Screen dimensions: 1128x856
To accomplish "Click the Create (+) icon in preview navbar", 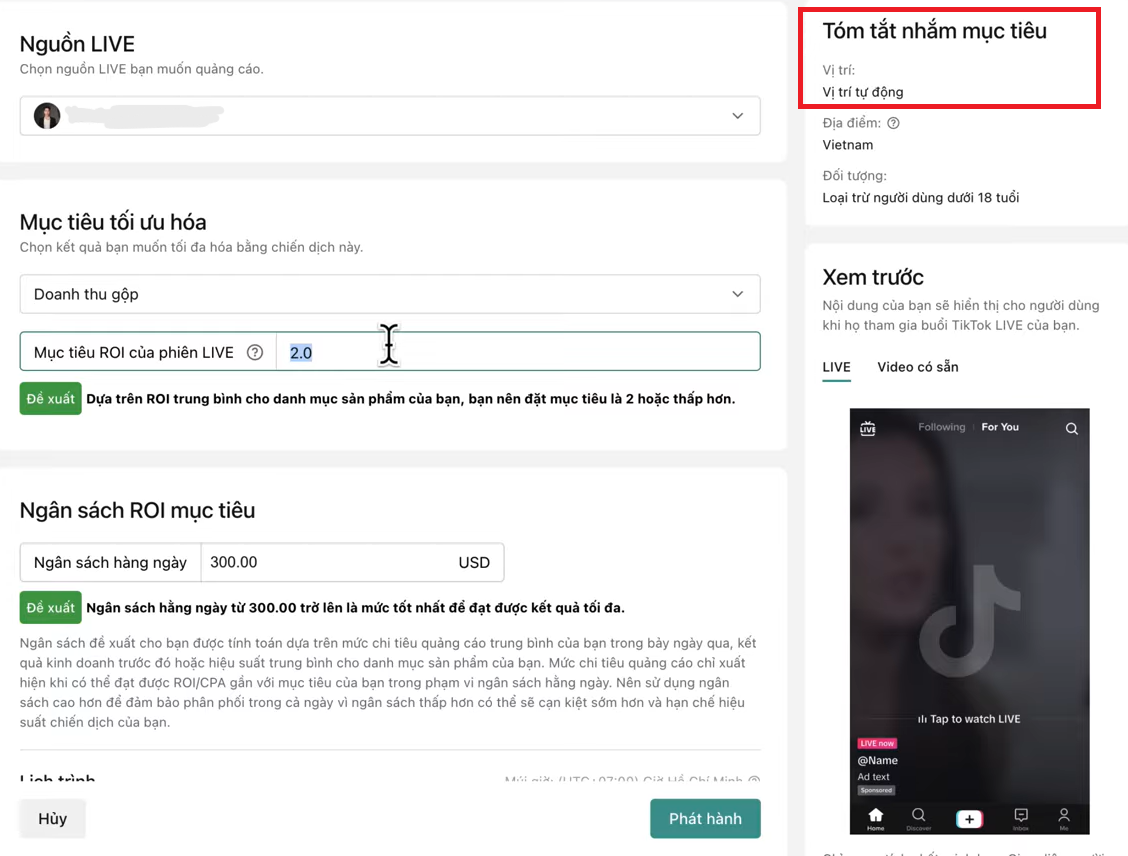I will pyautogui.click(x=969, y=818).
